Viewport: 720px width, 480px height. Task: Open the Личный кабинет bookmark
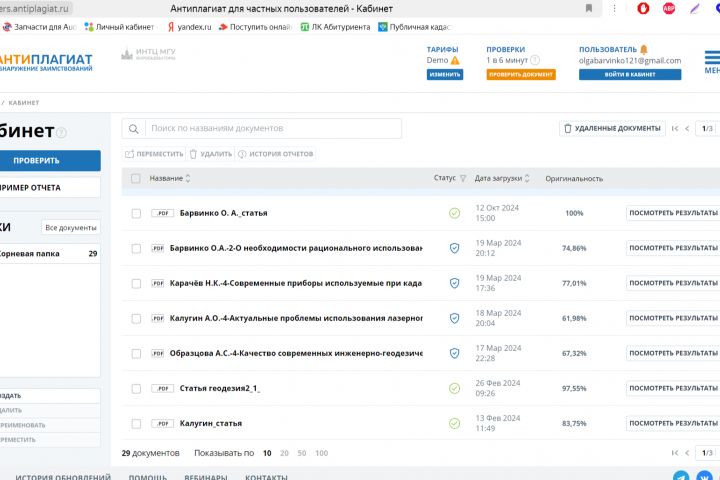[x=119, y=27]
